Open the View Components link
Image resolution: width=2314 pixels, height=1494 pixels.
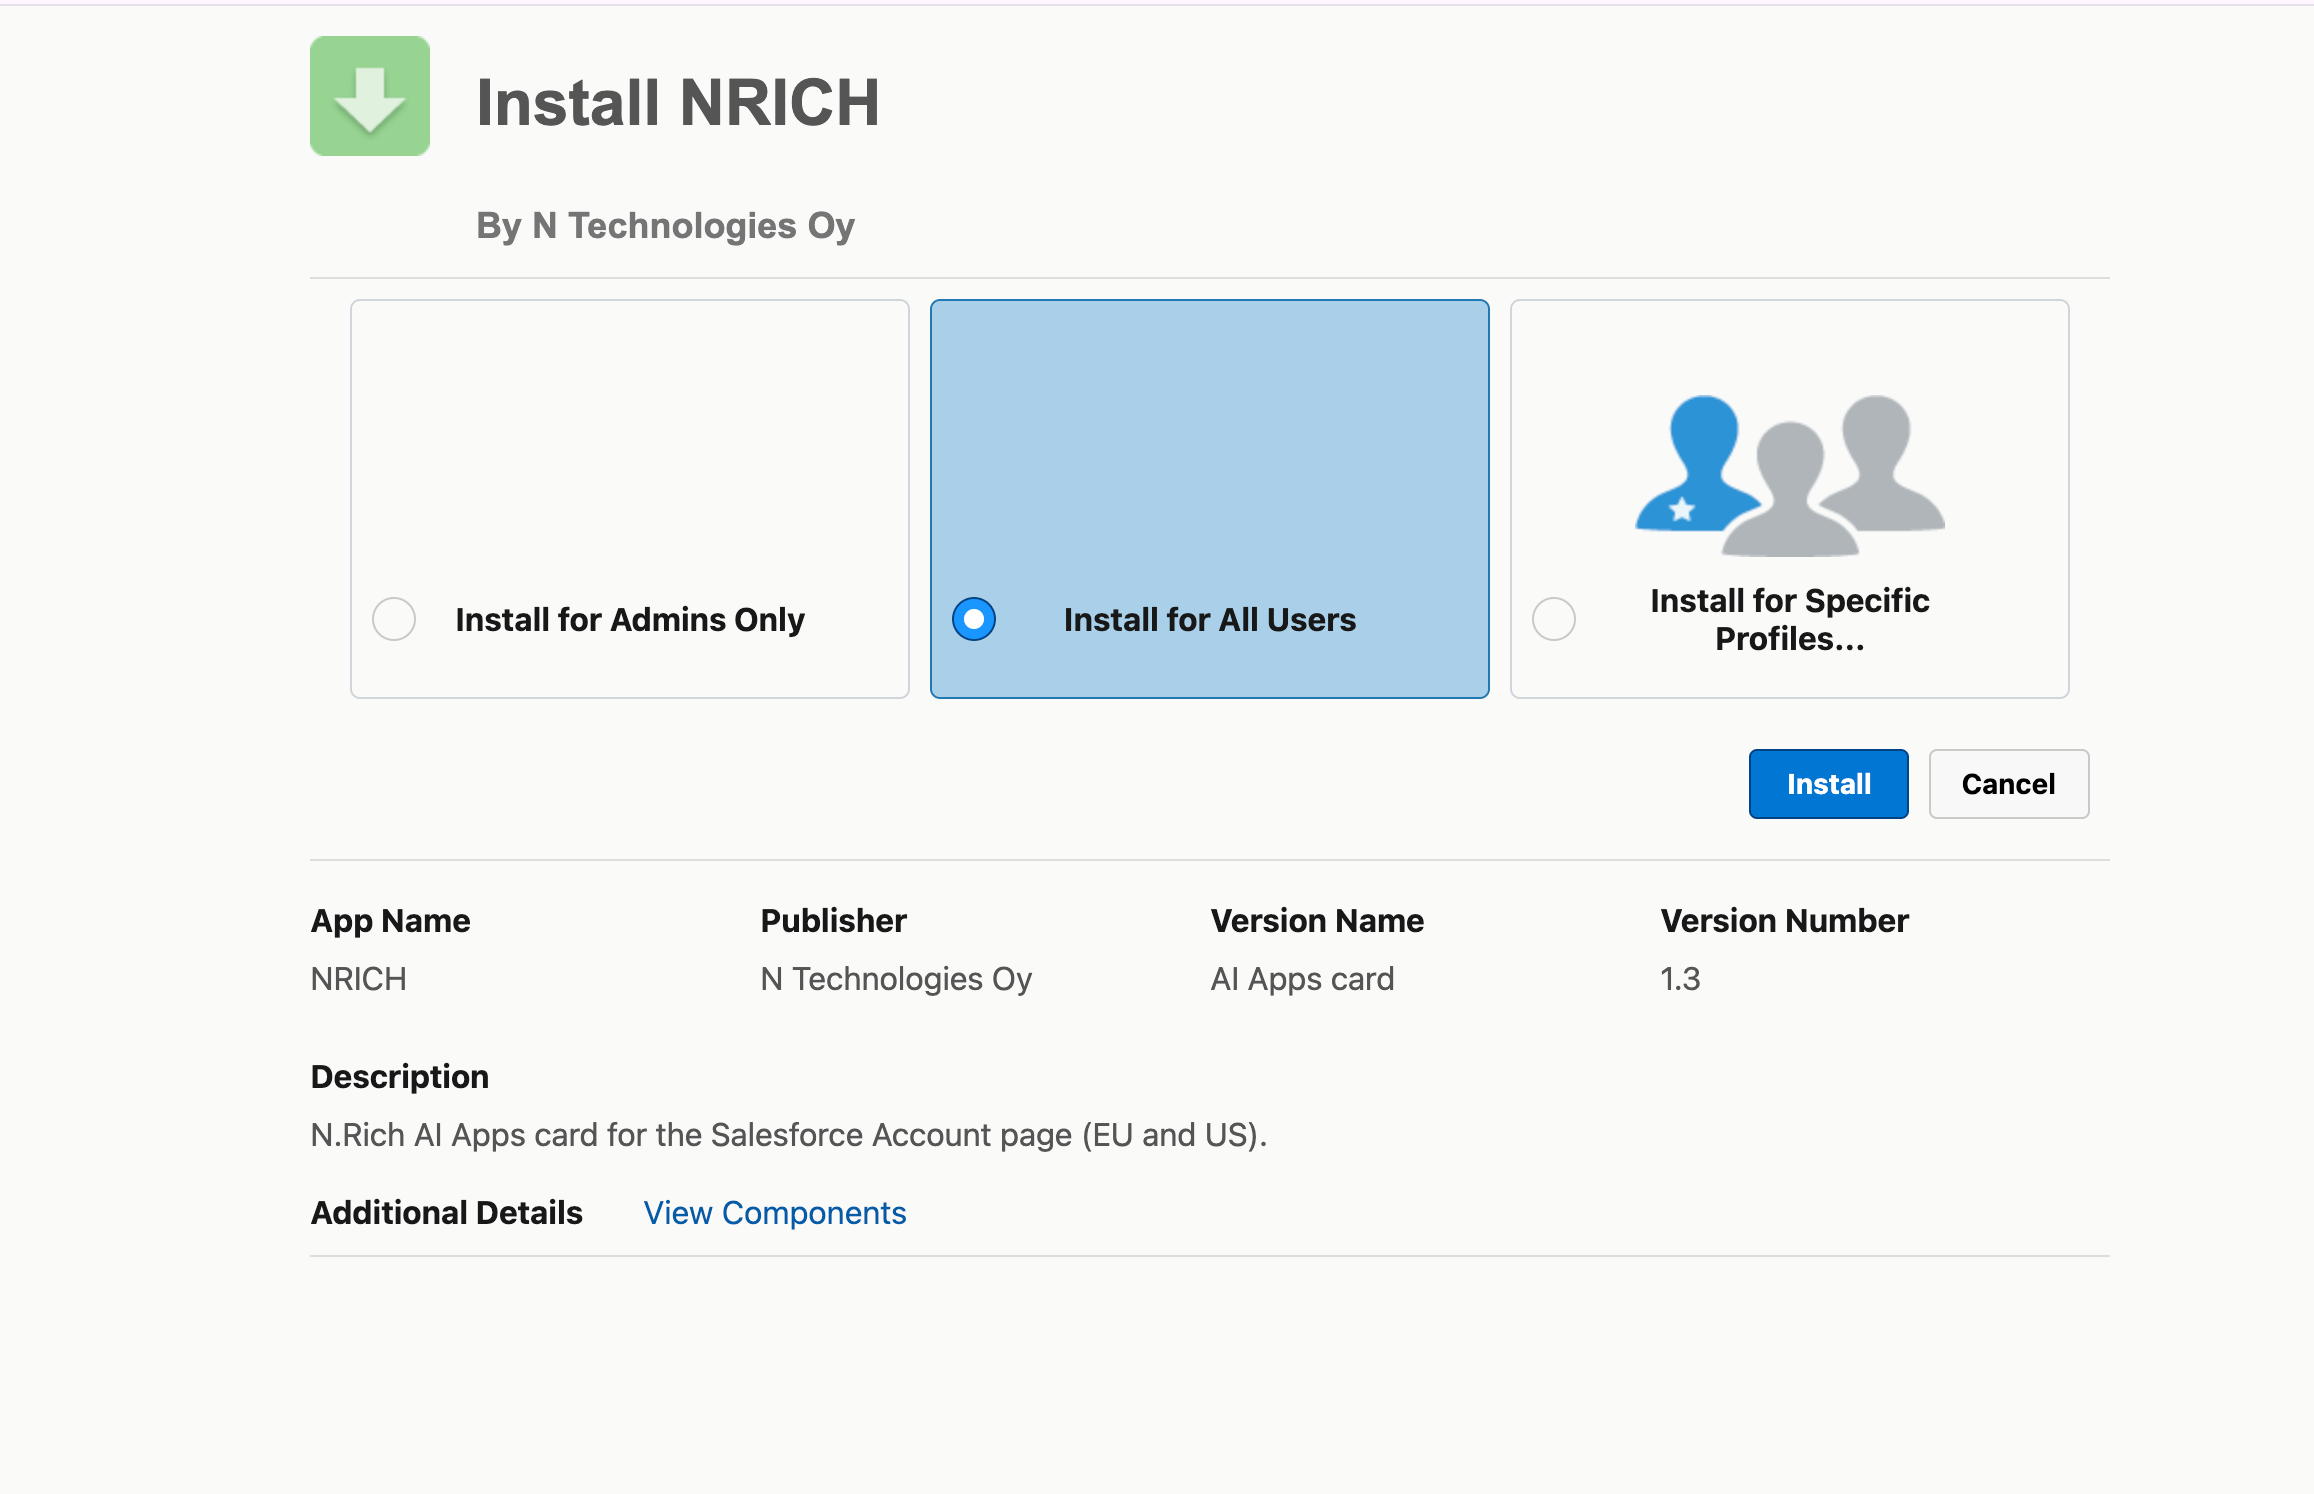point(775,1213)
